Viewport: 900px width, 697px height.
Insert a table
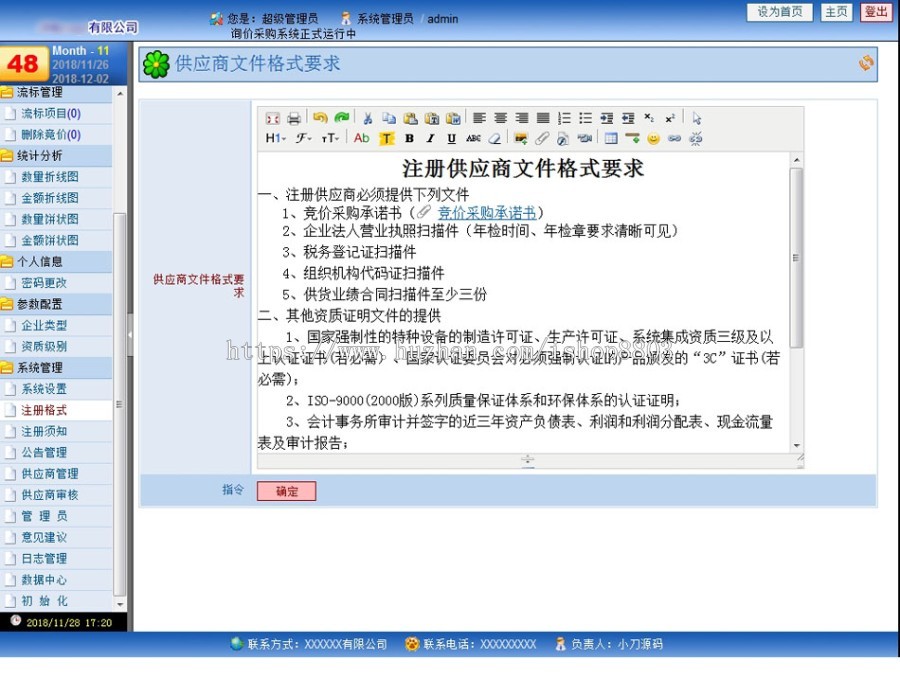tap(611, 138)
